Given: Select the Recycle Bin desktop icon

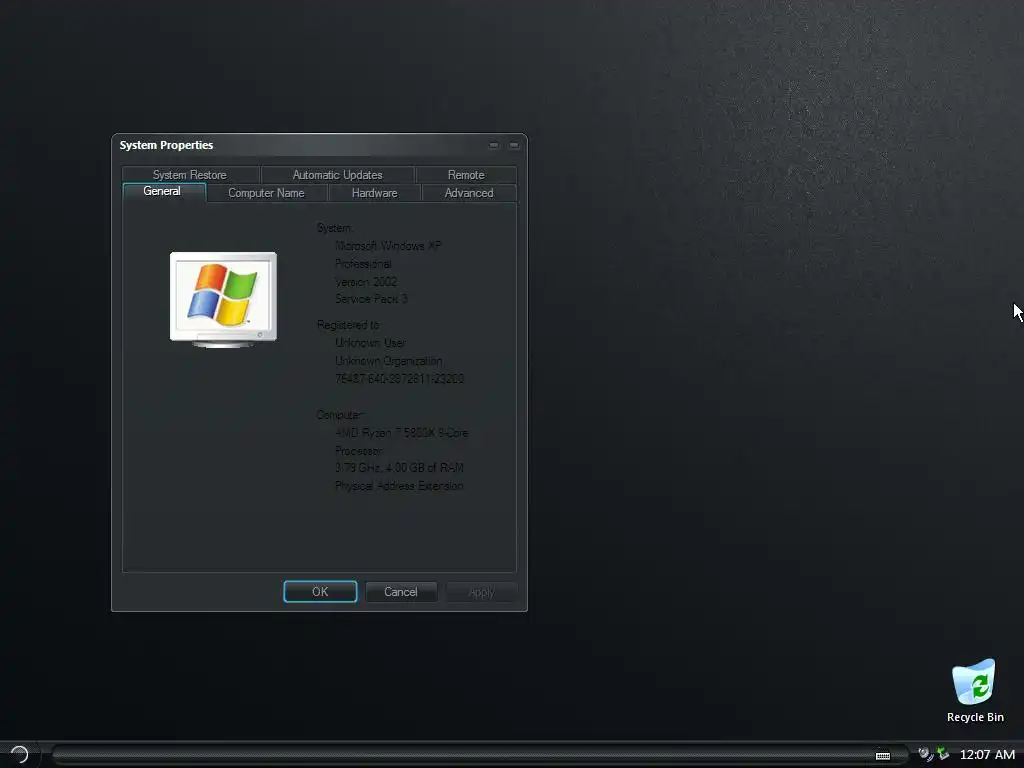Looking at the screenshot, I should point(975,691).
